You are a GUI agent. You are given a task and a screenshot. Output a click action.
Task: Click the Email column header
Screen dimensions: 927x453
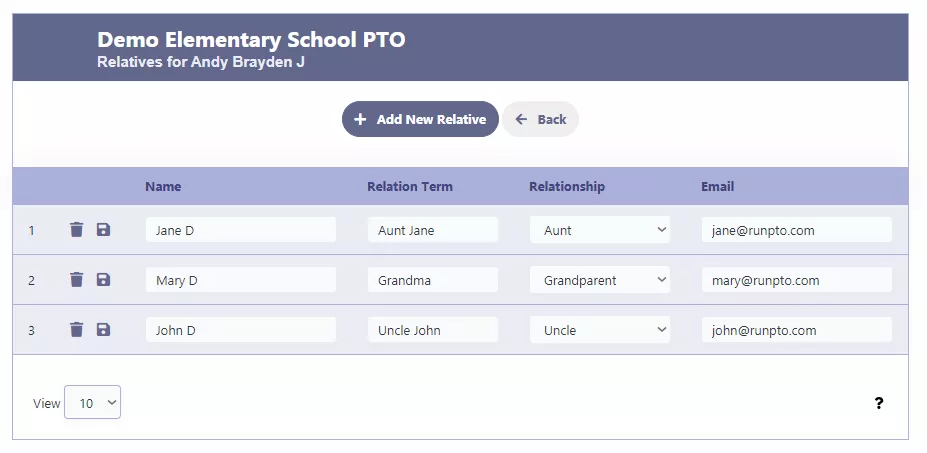[x=717, y=186]
